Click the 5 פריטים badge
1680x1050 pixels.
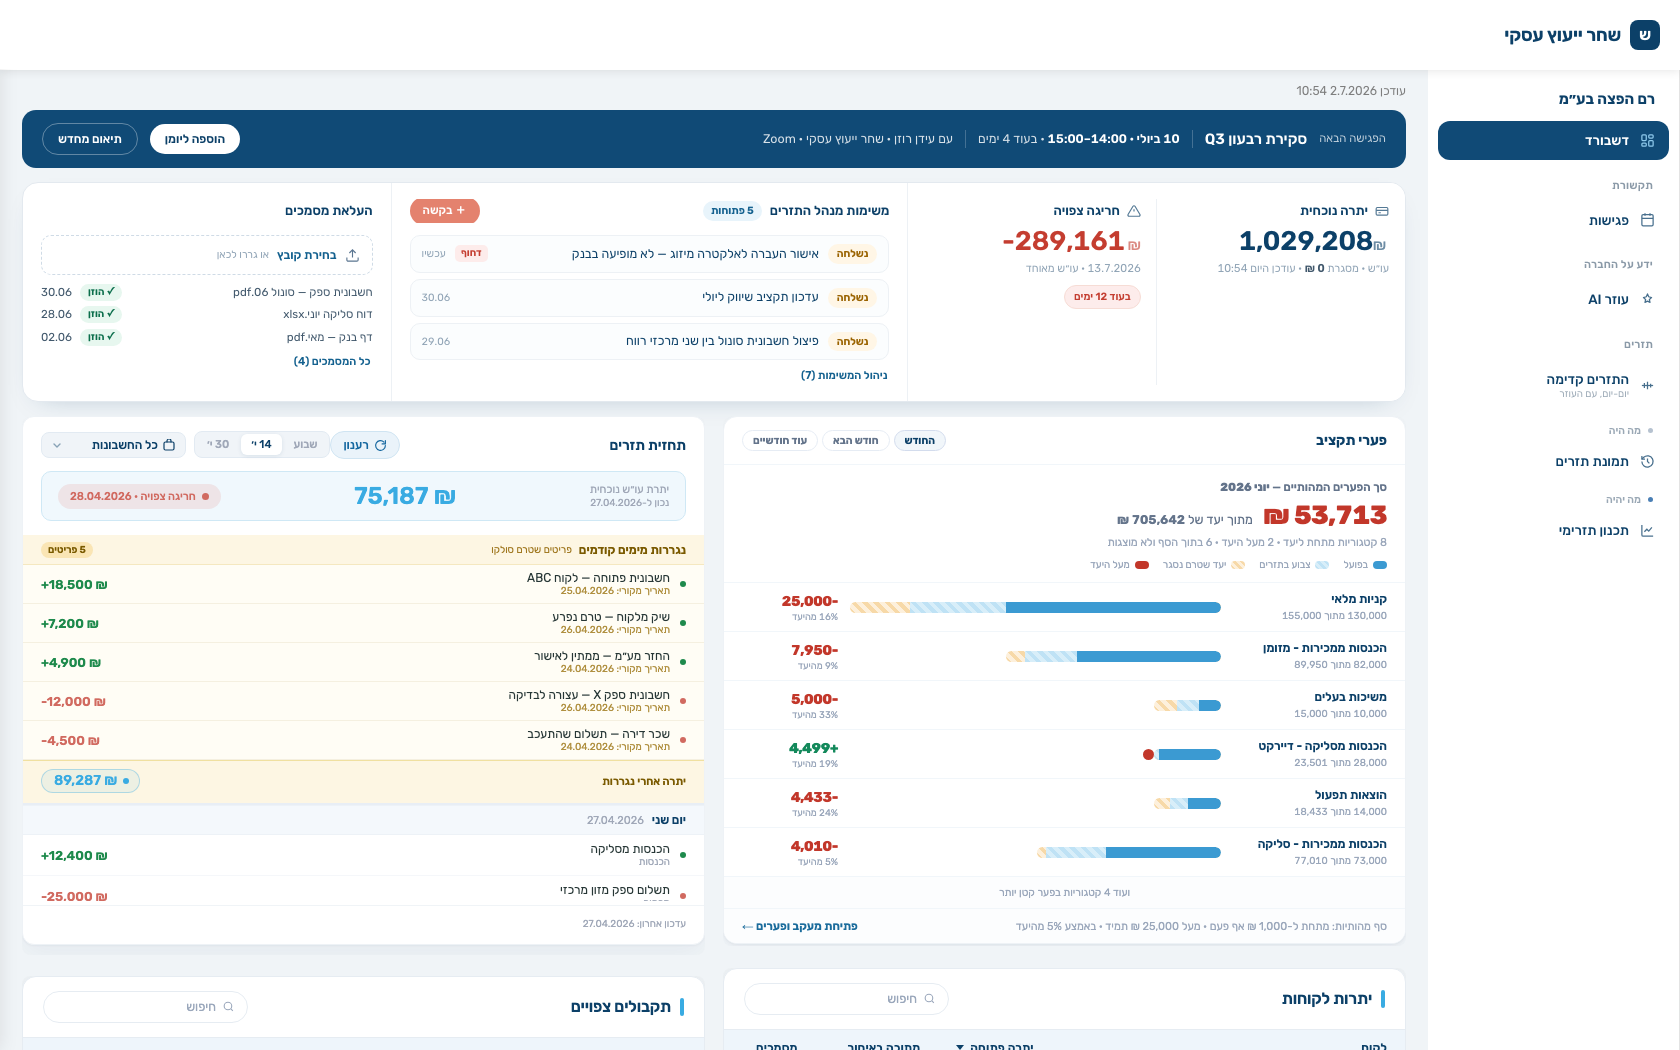(x=67, y=550)
